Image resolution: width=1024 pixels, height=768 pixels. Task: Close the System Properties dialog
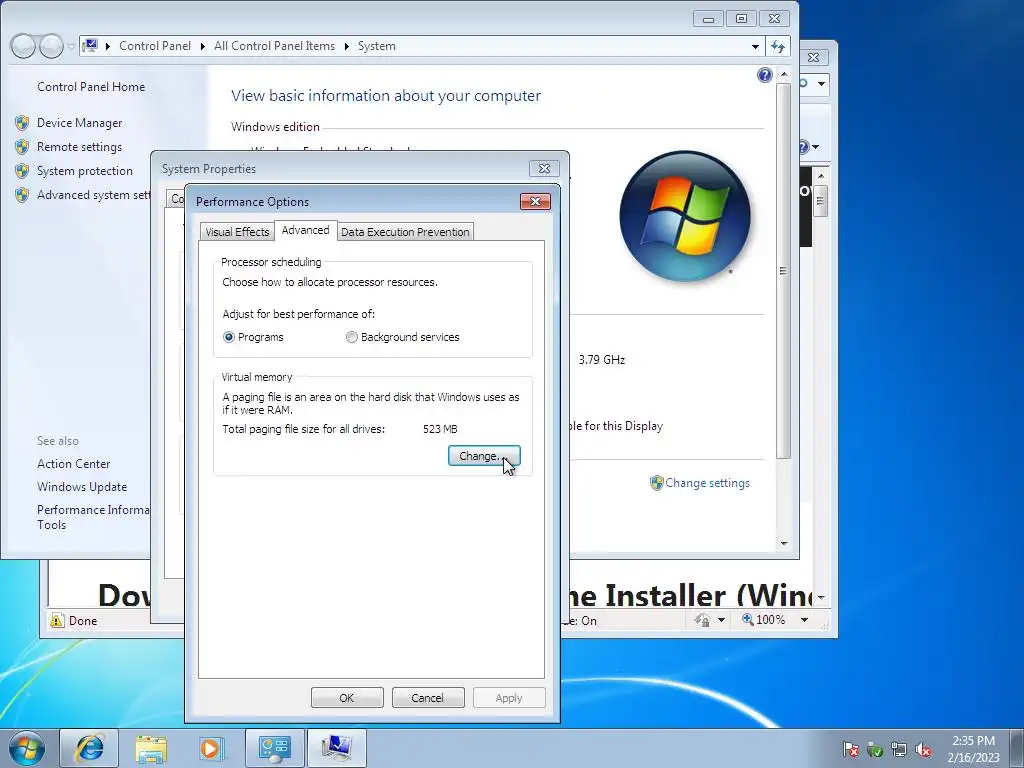[x=544, y=168]
